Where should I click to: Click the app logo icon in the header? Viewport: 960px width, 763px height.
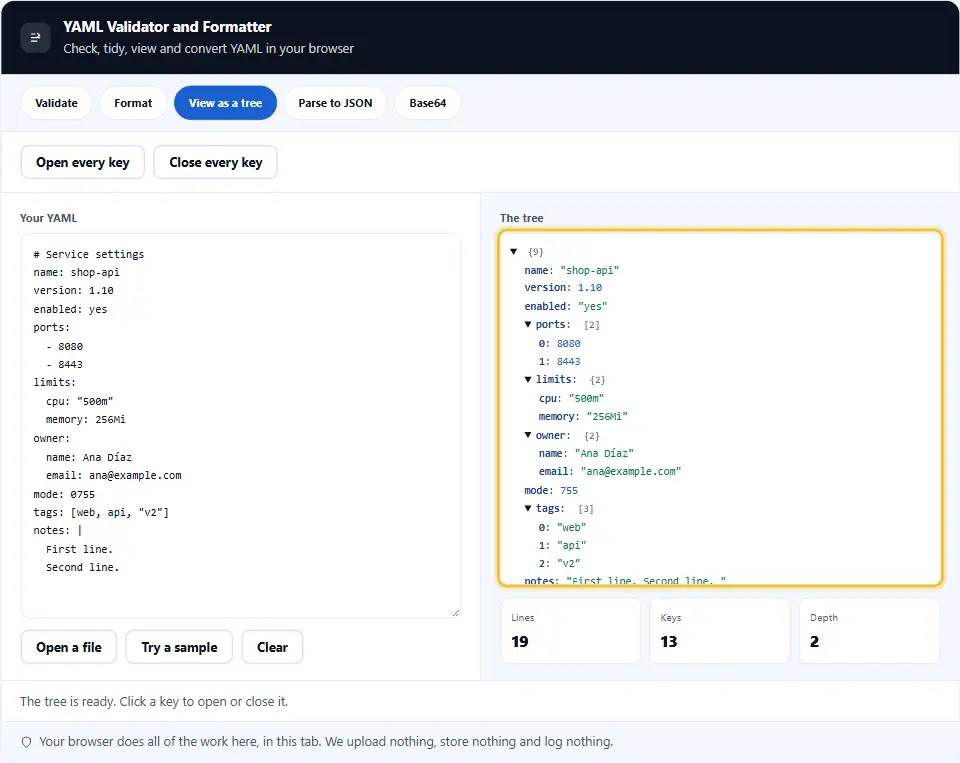[35, 37]
